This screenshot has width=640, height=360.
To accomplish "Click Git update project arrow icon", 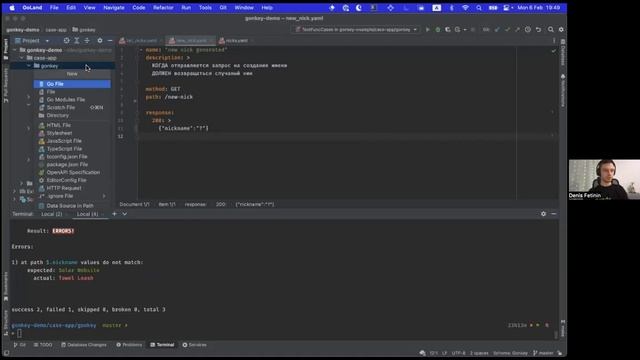I will pyautogui.click(x=497, y=29).
